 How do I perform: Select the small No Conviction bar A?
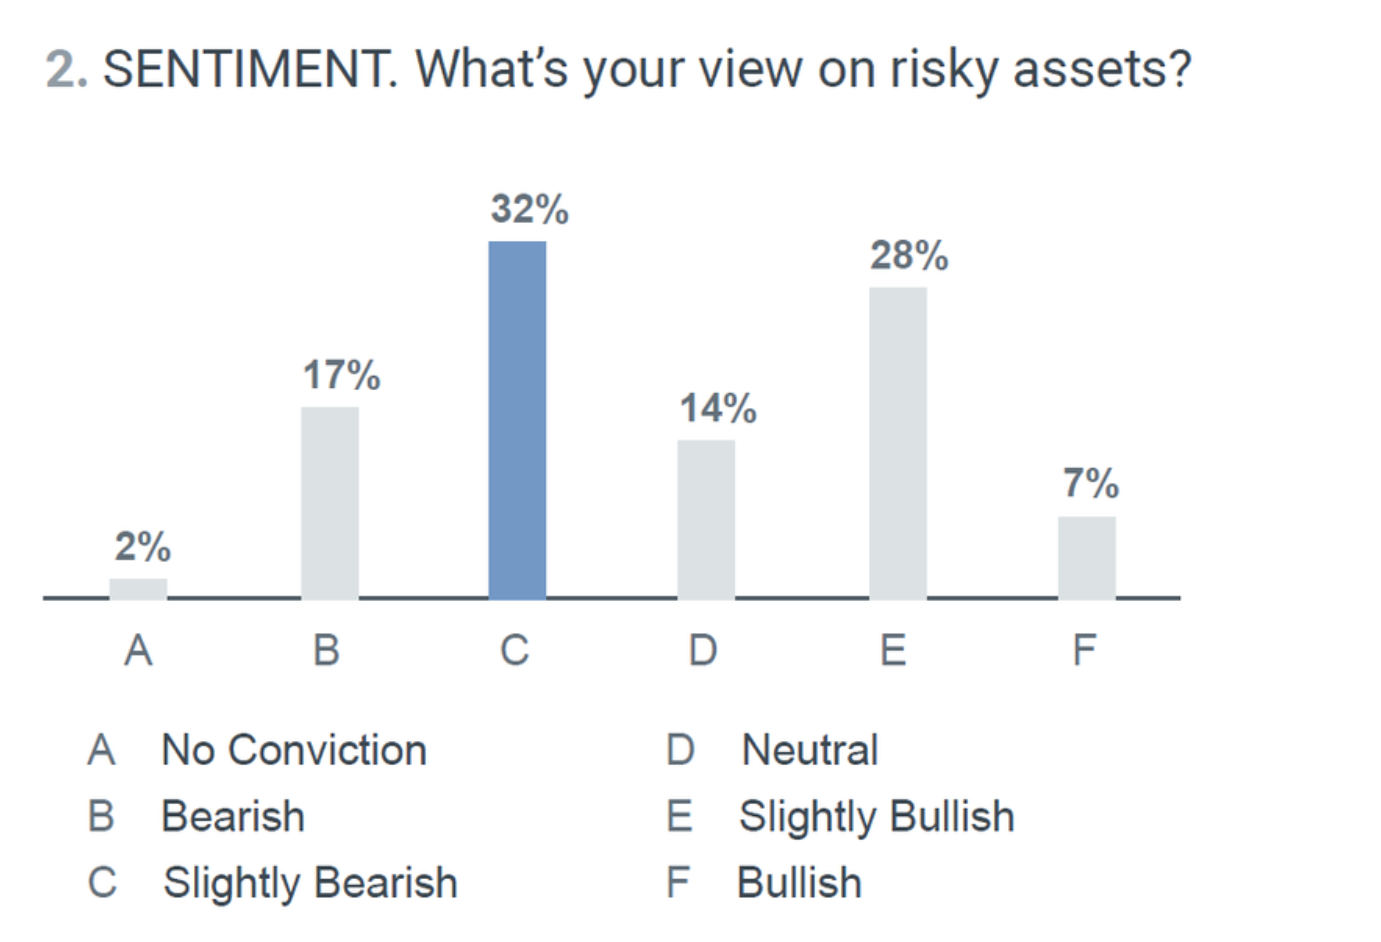pos(138,588)
